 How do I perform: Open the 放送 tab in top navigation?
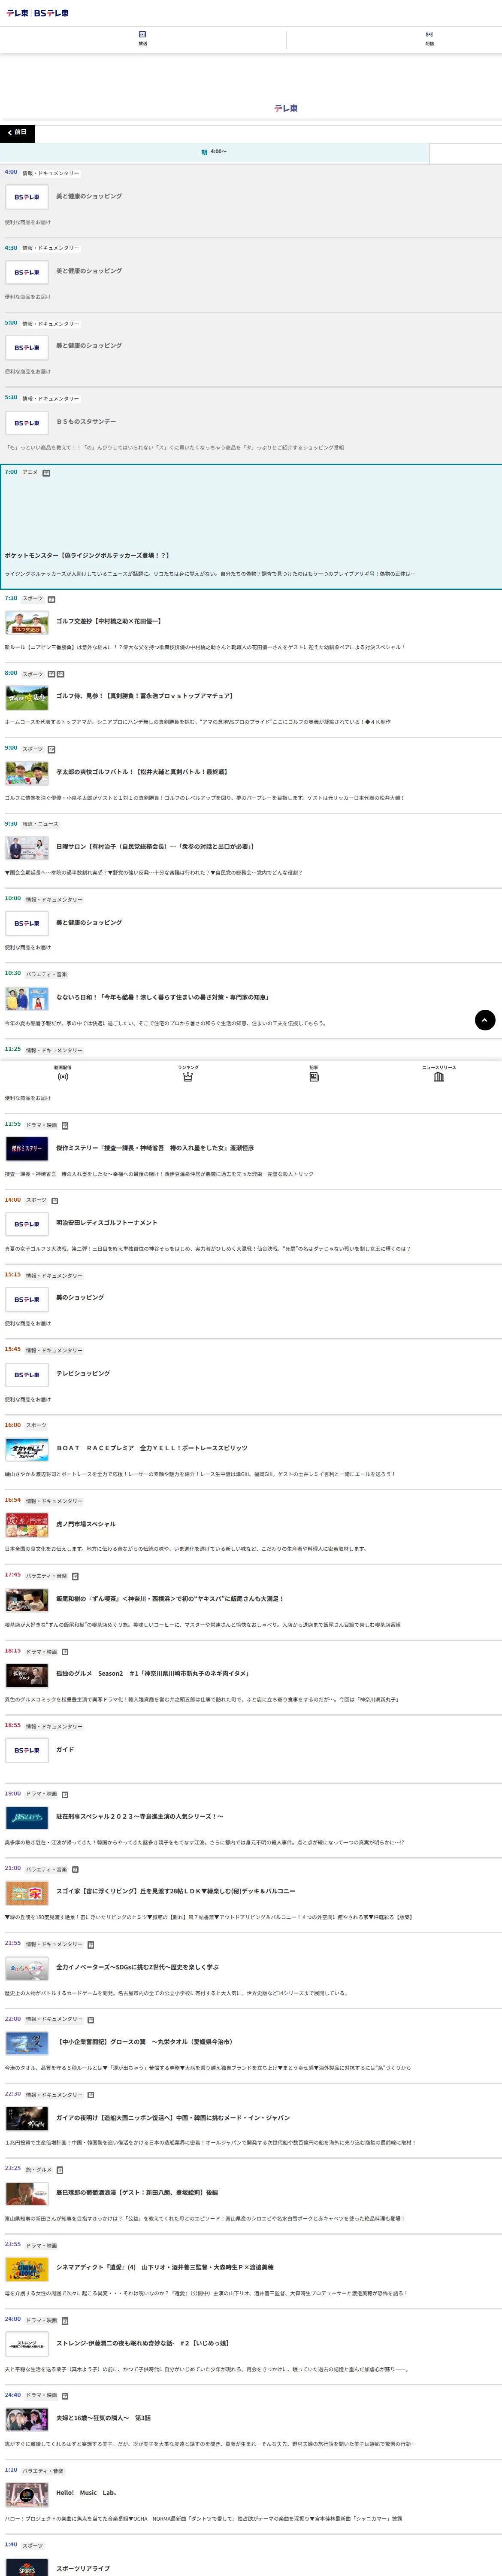click(143, 38)
